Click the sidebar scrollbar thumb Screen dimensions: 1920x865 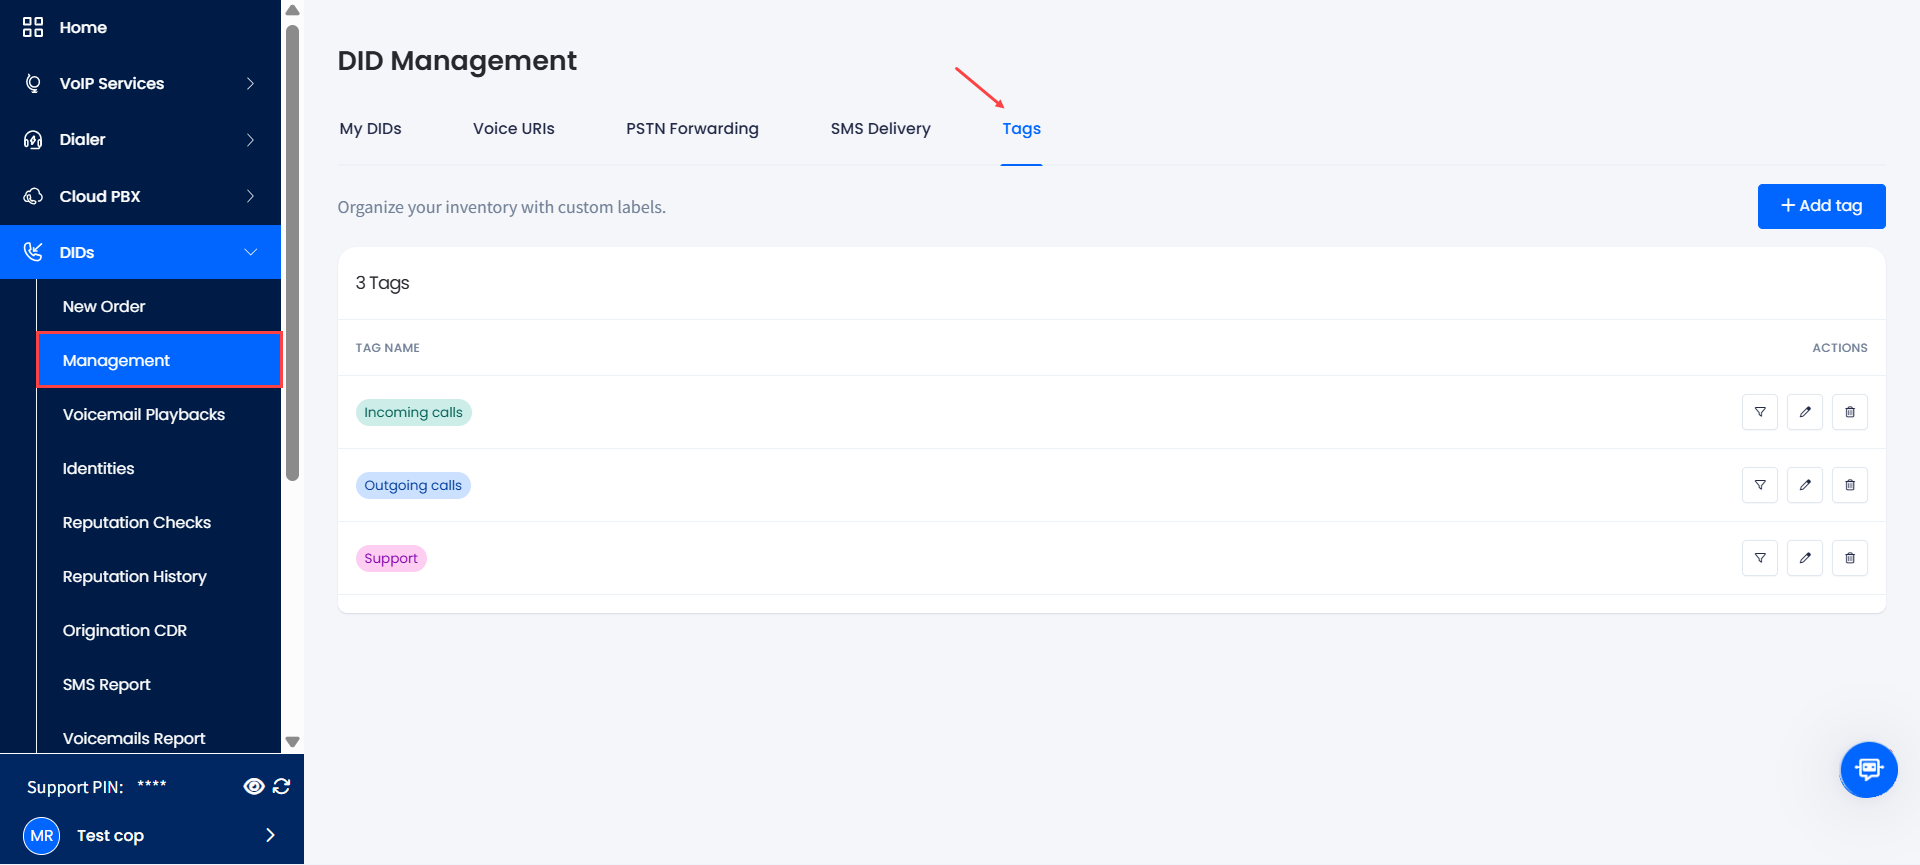coord(293,253)
